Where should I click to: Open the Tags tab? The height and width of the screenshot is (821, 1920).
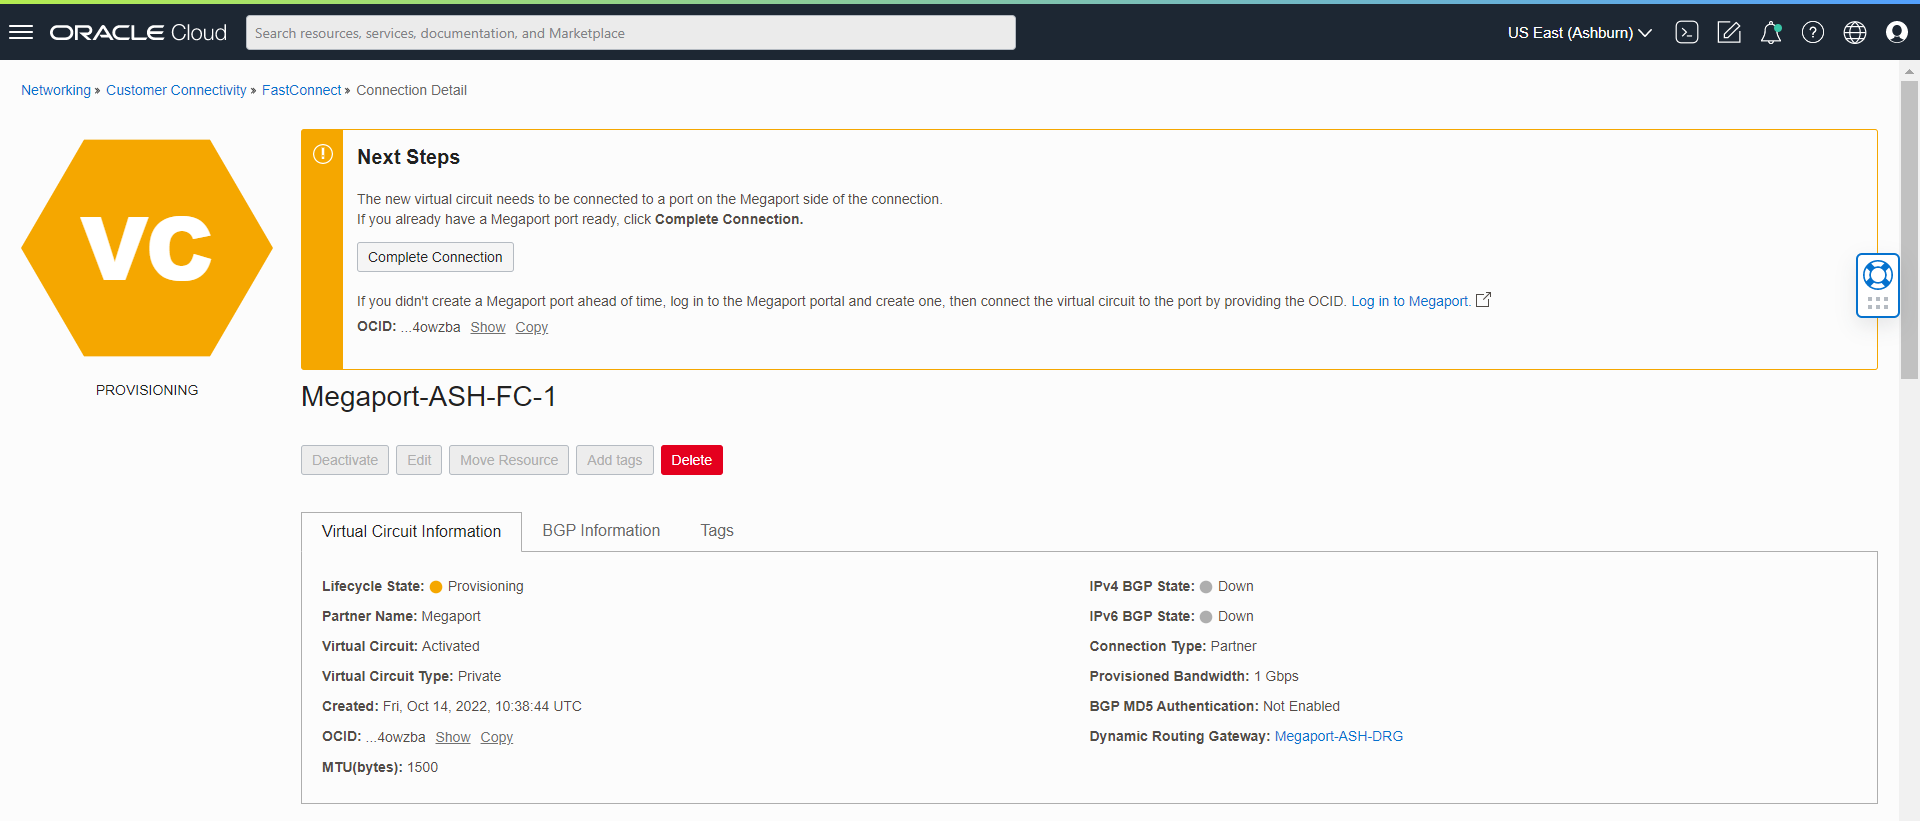[x=717, y=531]
